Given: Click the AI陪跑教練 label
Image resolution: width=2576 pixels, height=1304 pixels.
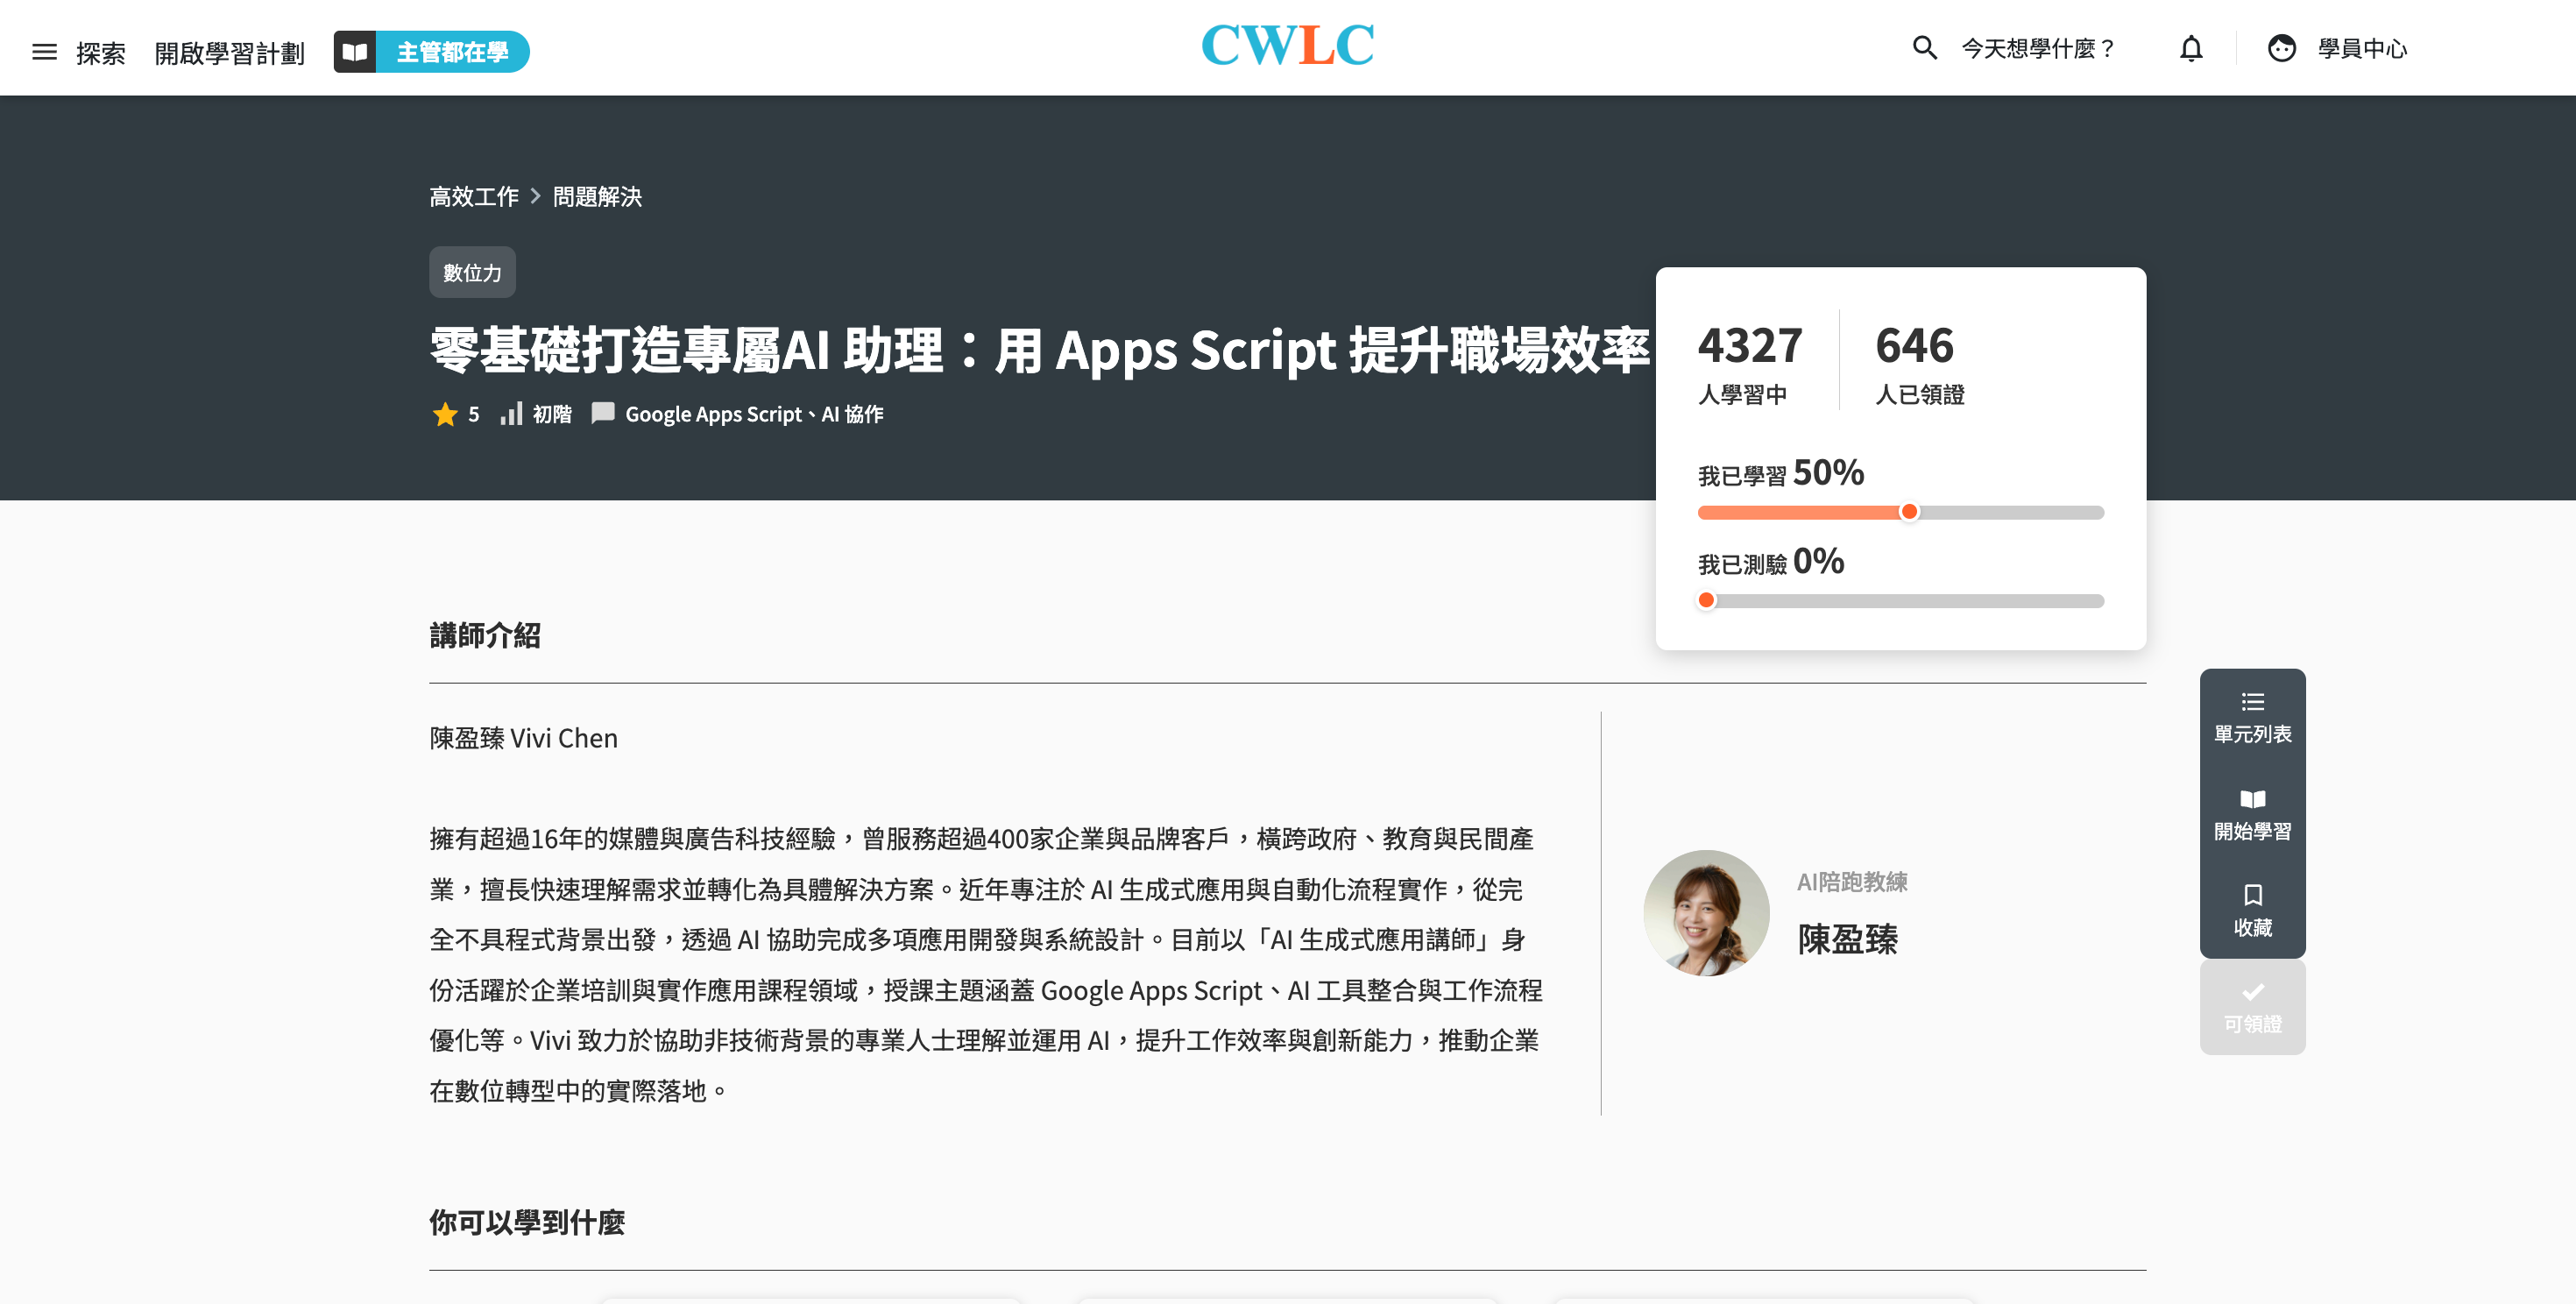Looking at the screenshot, I should pos(1852,882).
